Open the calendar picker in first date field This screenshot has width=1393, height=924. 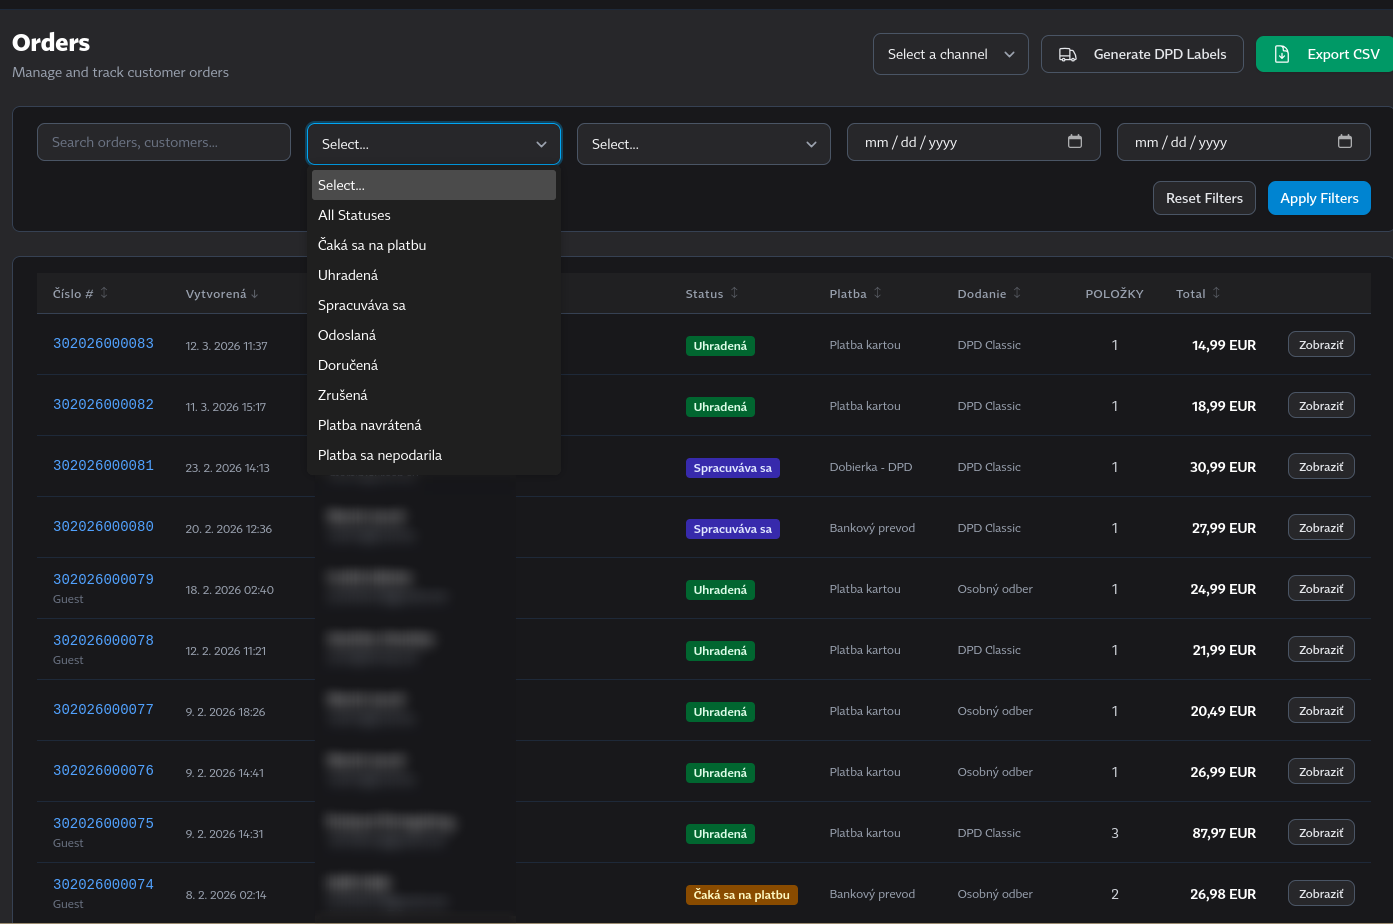1075,142
